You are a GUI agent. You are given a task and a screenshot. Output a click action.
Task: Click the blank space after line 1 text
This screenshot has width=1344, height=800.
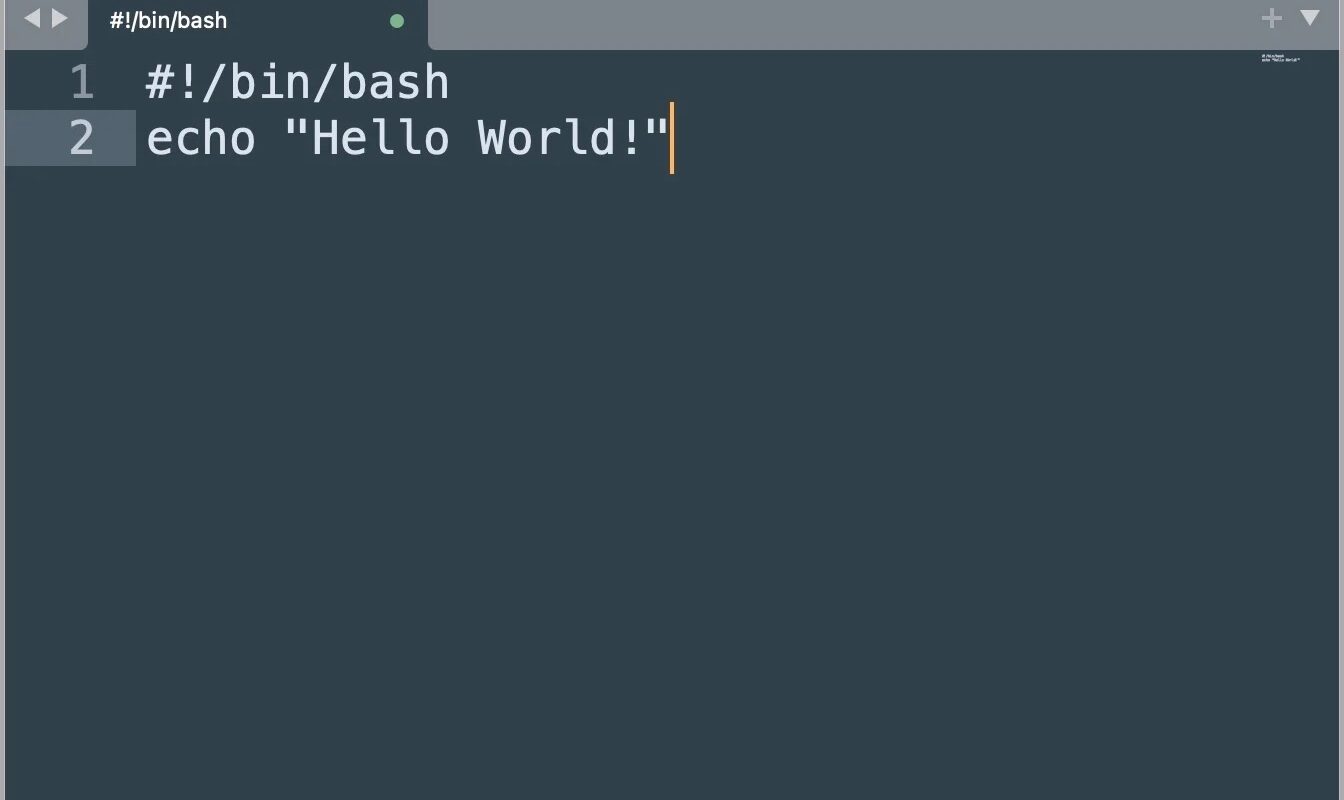(850, 83)
